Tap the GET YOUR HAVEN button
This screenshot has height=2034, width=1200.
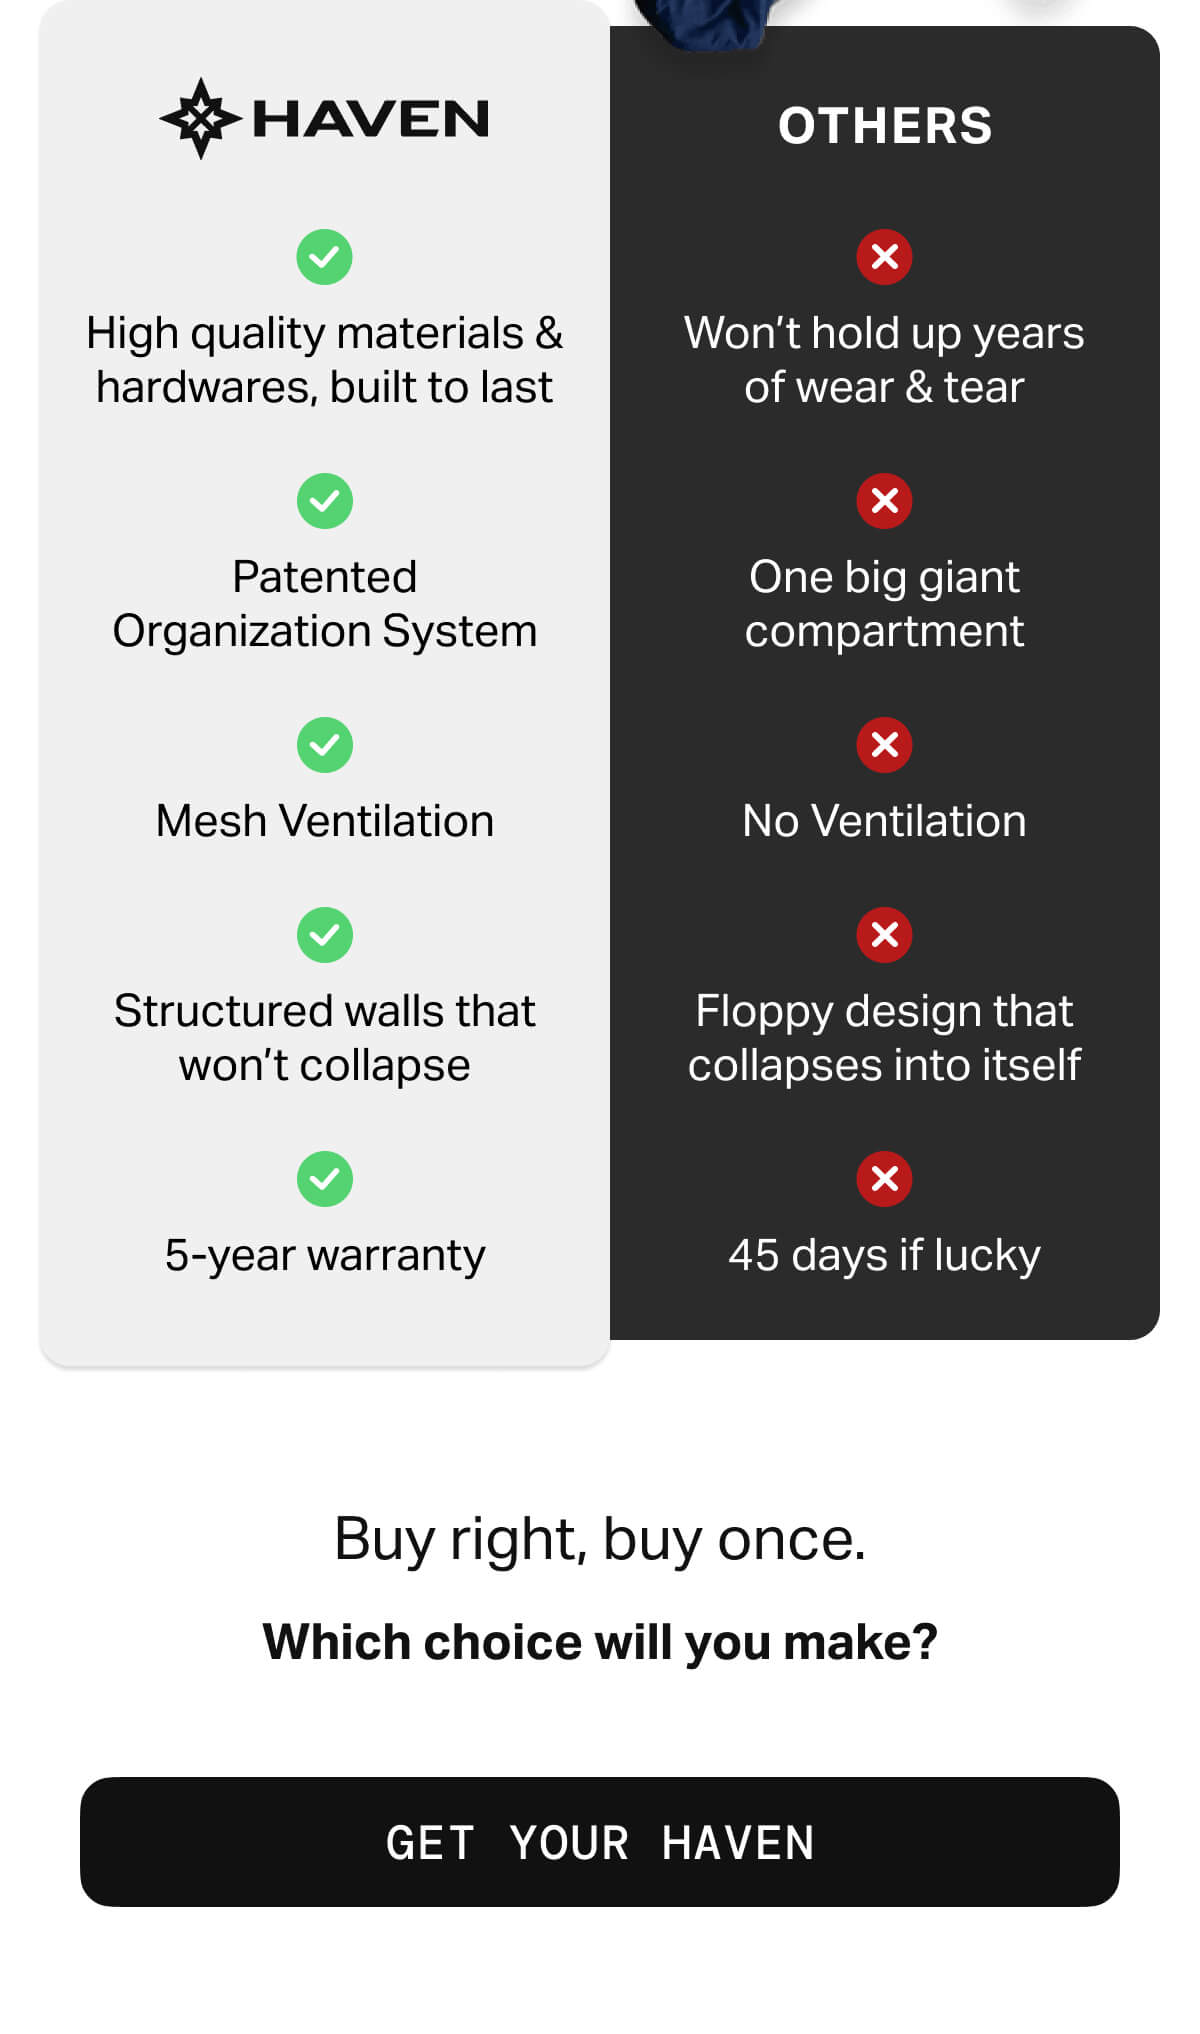coord(600,1842)
